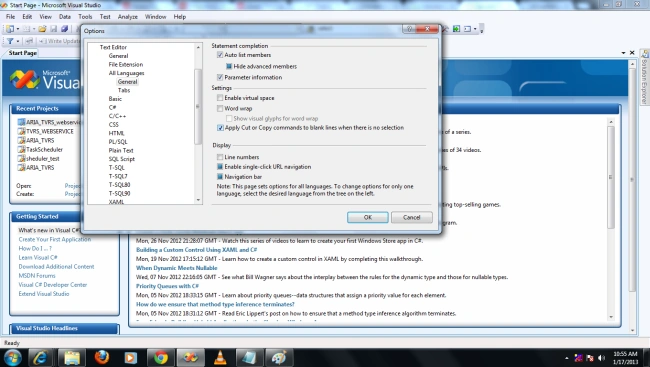
Task: Toggle Parameter information checkbox
Action: [x=220, y=77]
